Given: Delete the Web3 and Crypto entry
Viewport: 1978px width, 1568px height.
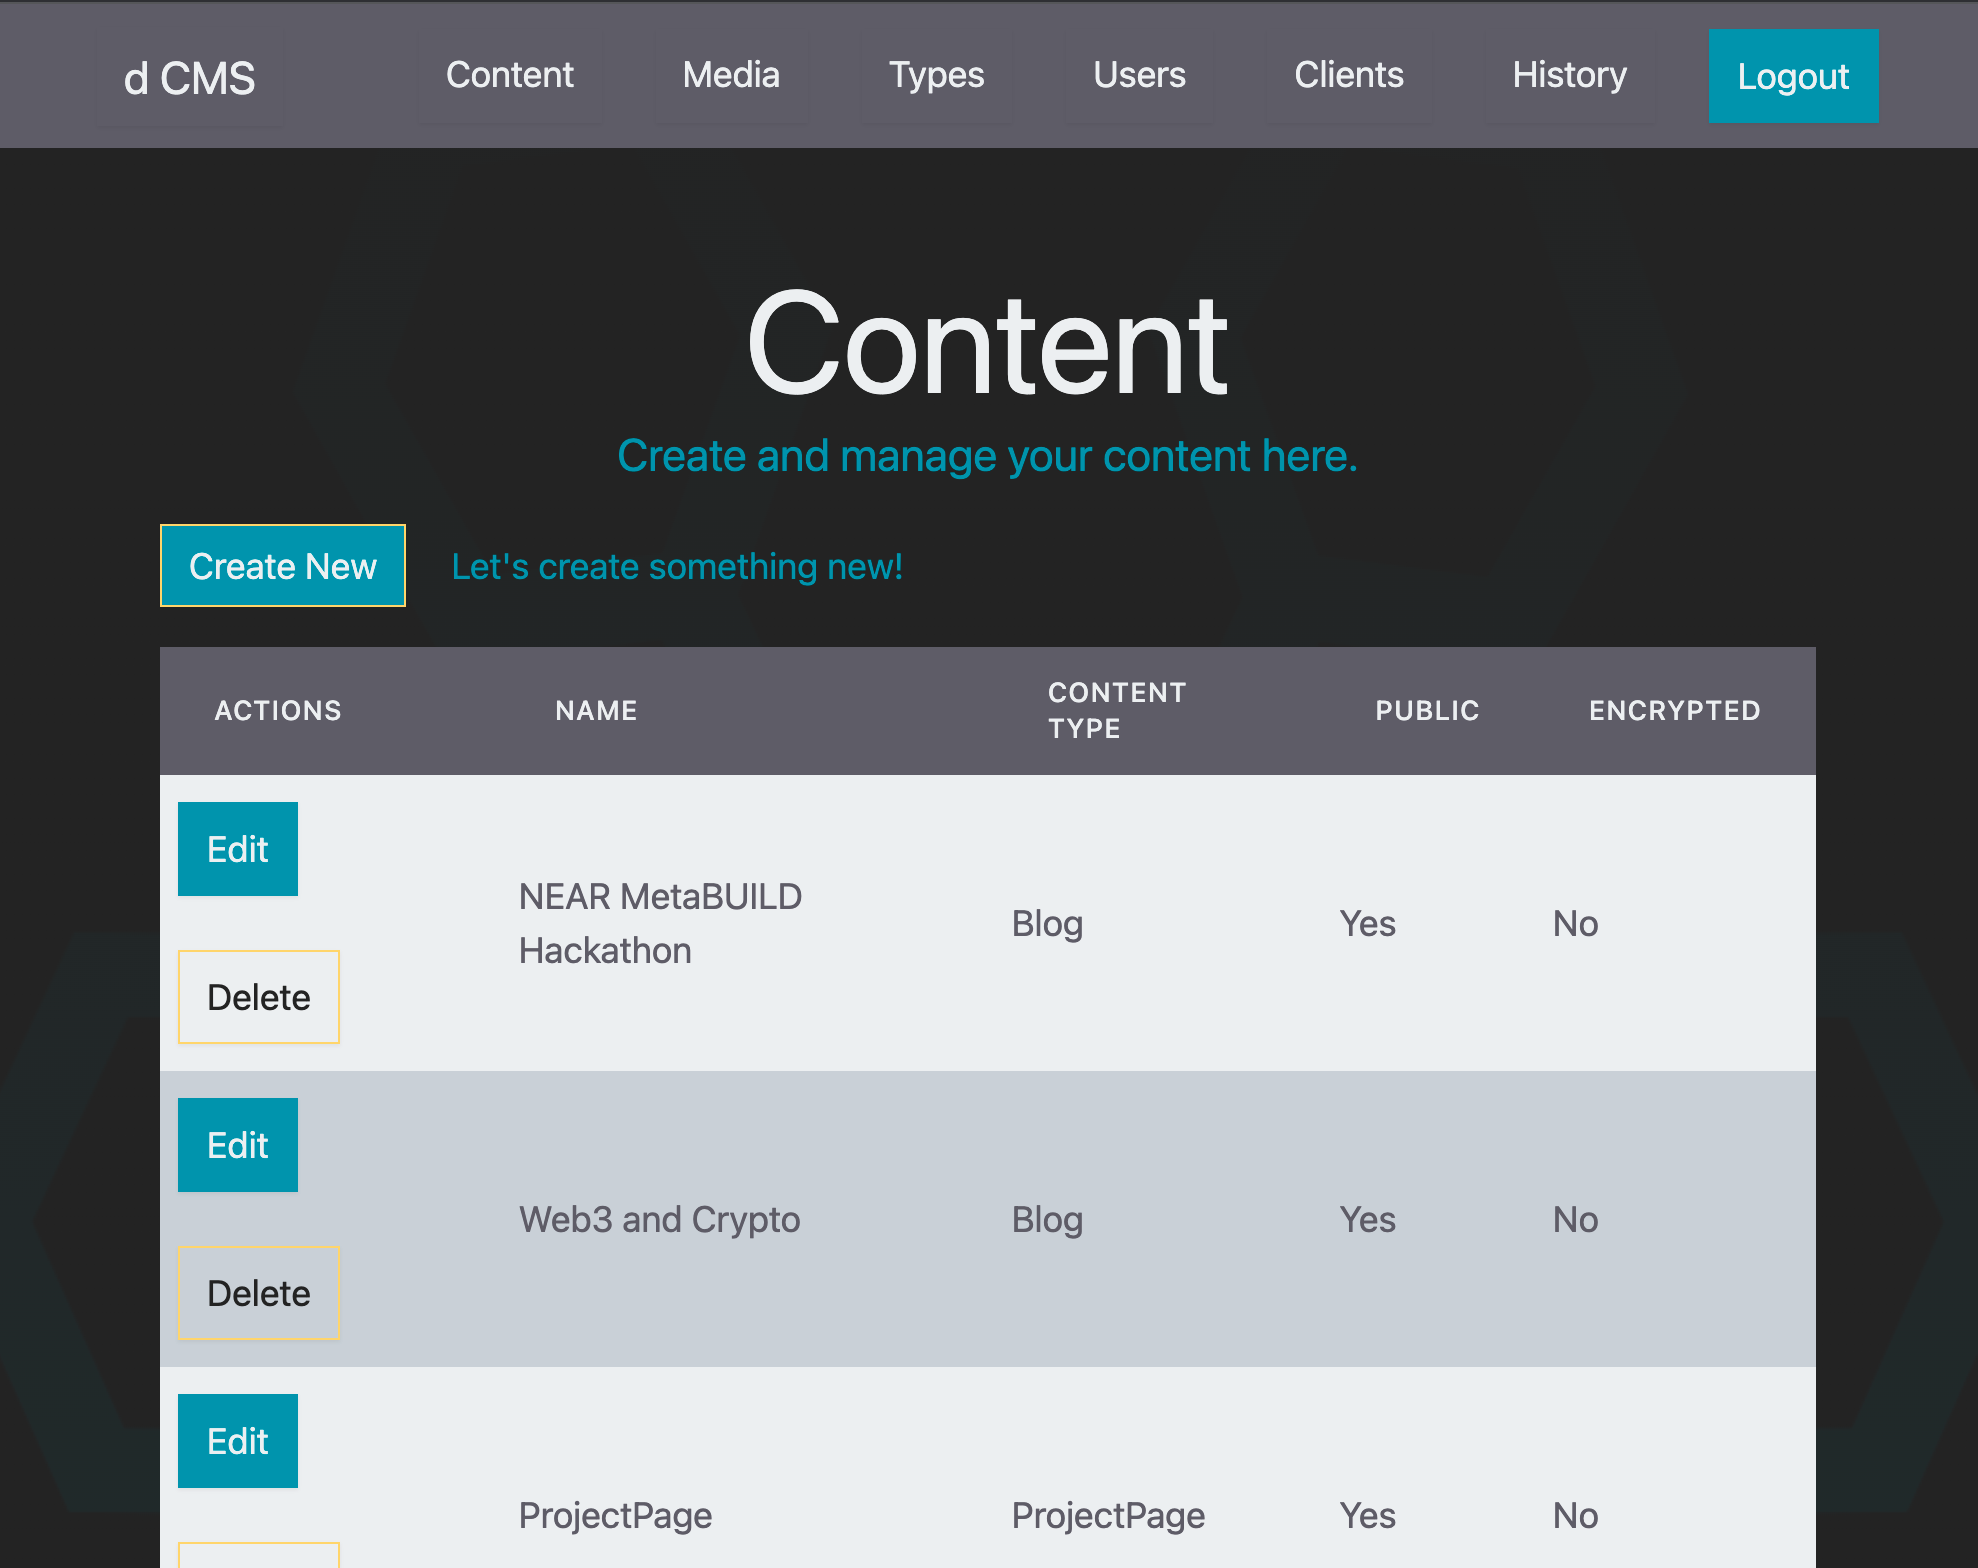Looking at the screenshot, I should pos(259,1293).
